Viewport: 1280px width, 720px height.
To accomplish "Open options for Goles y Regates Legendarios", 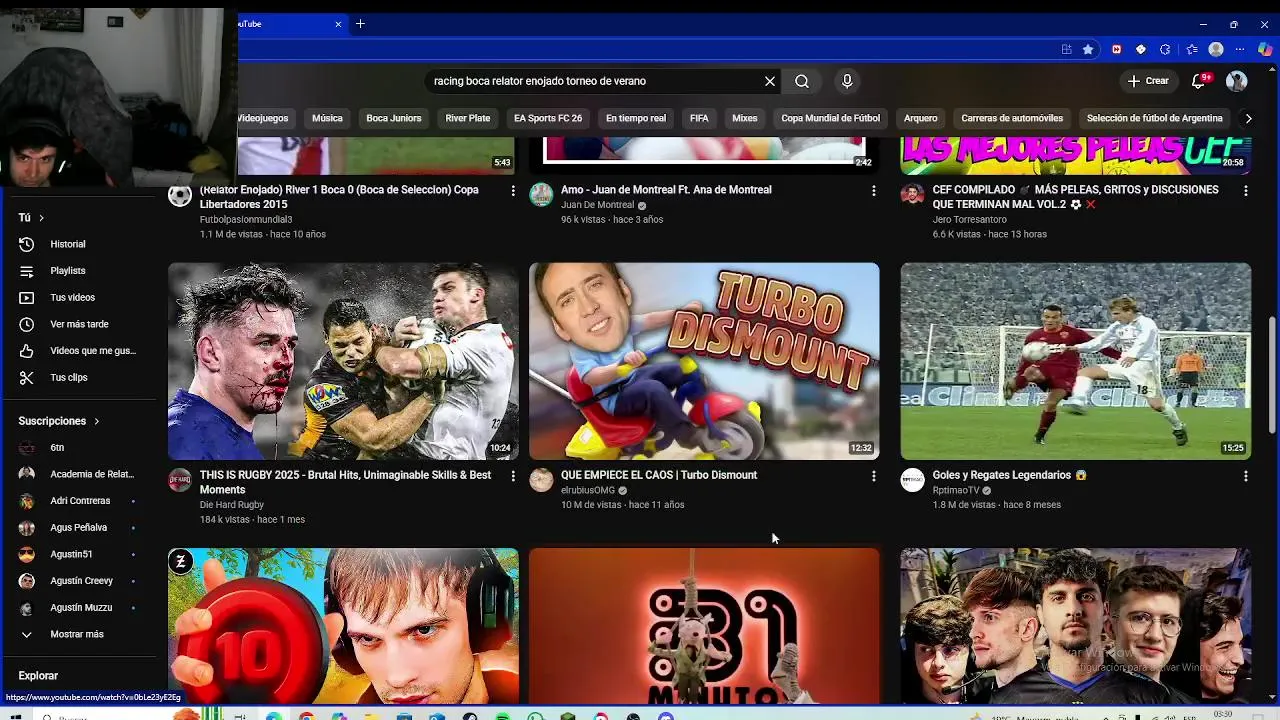I will (x=1245, y=476).
